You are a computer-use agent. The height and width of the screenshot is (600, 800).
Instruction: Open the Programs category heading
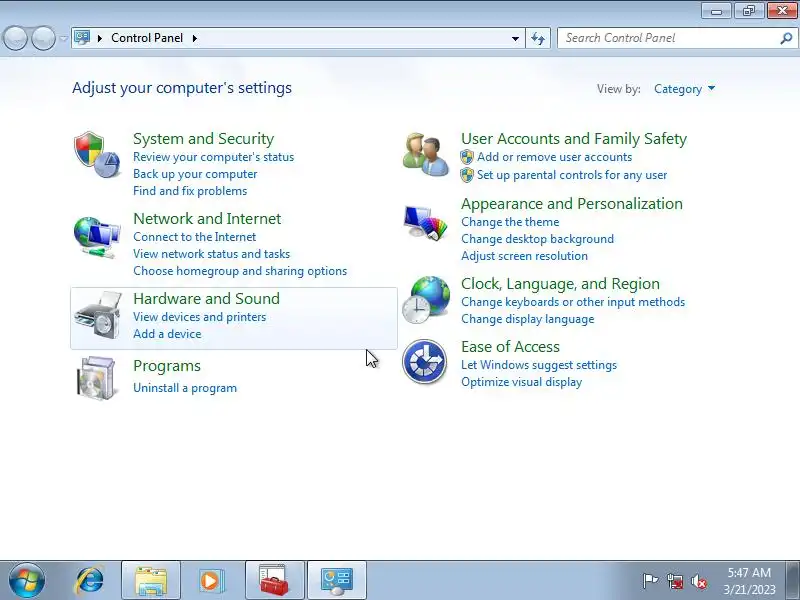tap(167, 366)
